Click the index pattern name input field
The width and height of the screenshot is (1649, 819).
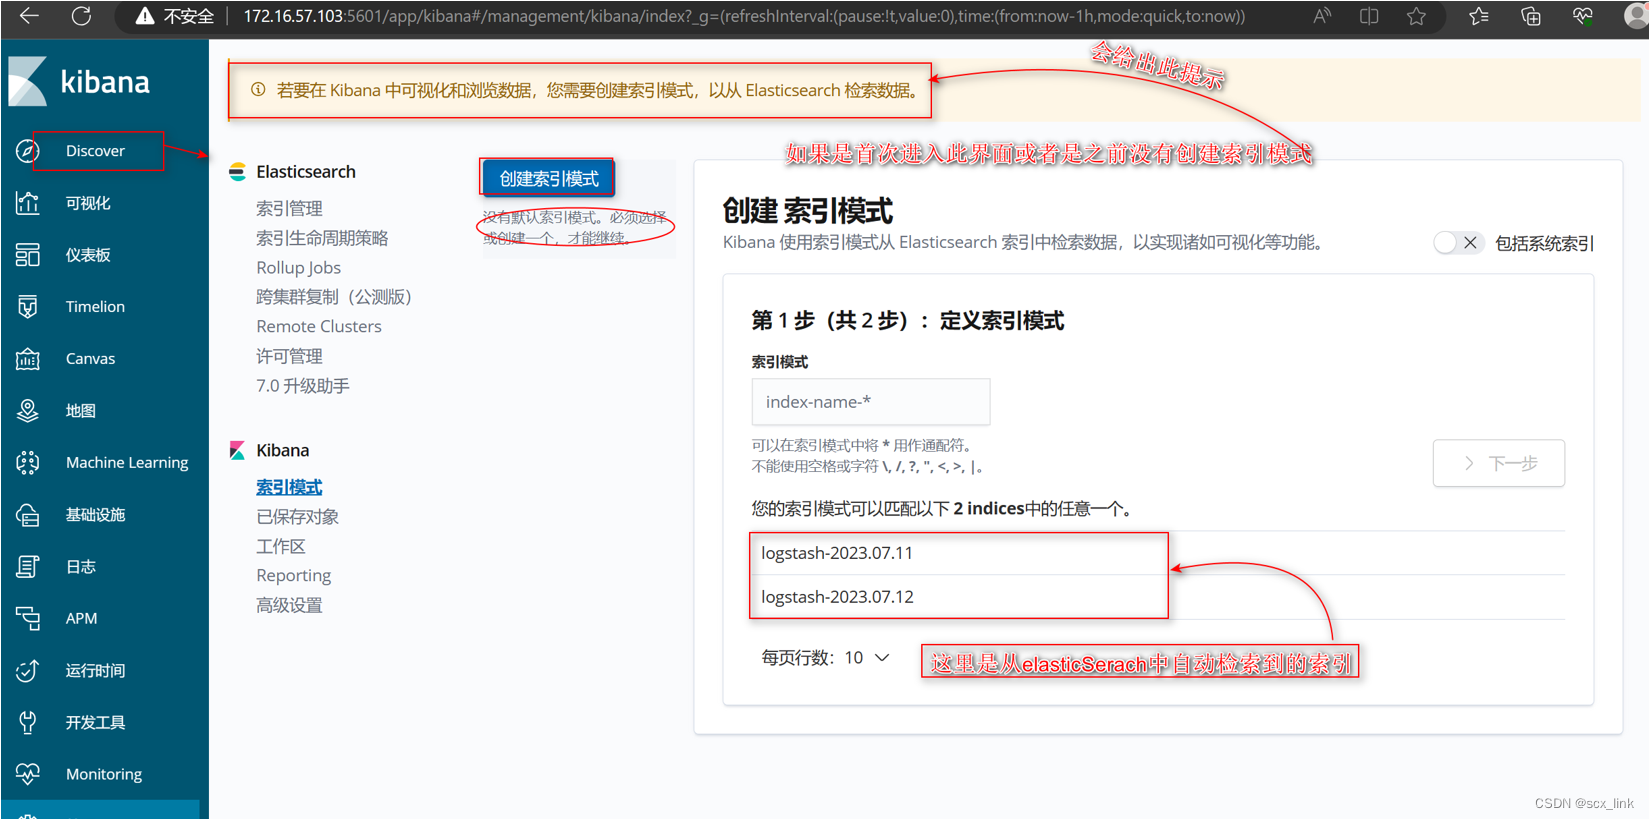click(x=870, y=402)
